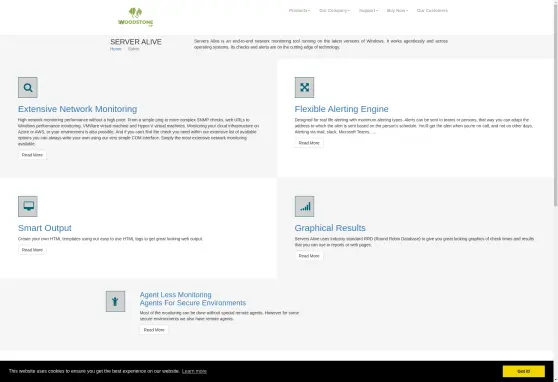Click Learn more in cookie banner

pos(194,371)
